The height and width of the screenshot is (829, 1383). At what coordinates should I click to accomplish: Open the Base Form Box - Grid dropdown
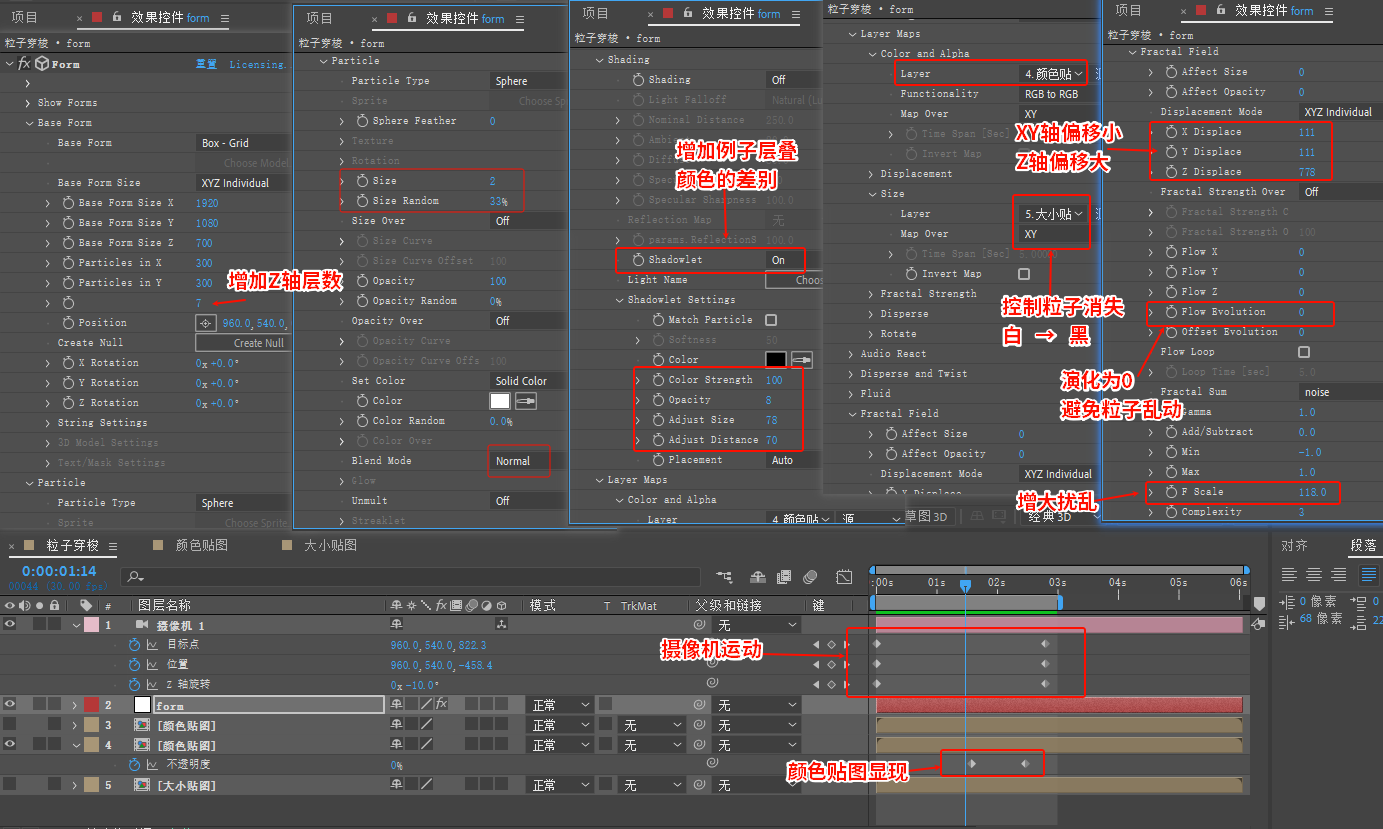click(243, 143)
